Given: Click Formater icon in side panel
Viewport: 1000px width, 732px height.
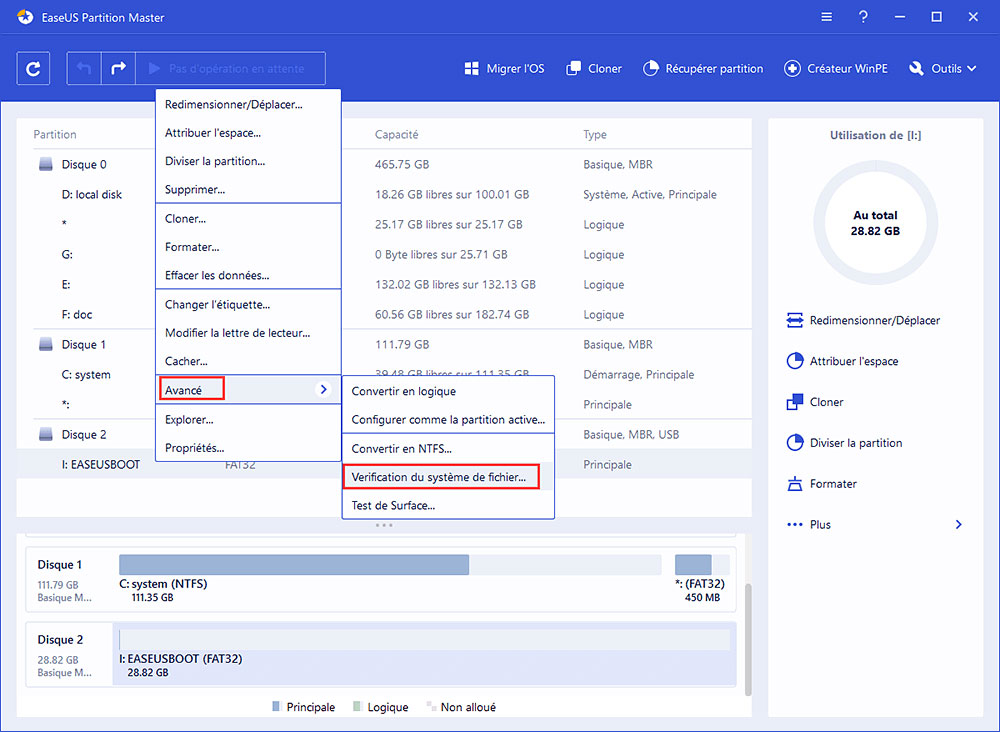Looking at the screenshot, I should point(795,483).
